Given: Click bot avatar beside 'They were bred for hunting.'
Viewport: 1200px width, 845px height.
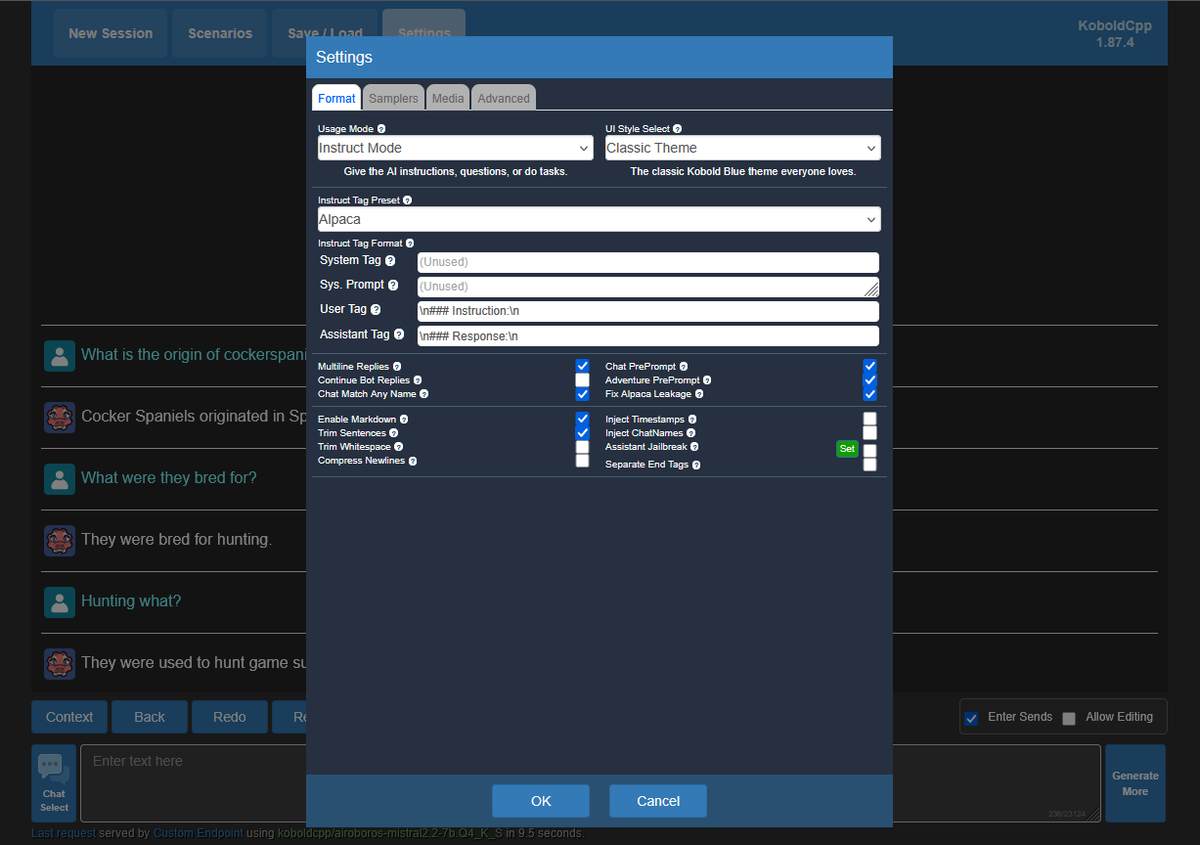Looking at the screenshot, I should (x=60, y=540).
